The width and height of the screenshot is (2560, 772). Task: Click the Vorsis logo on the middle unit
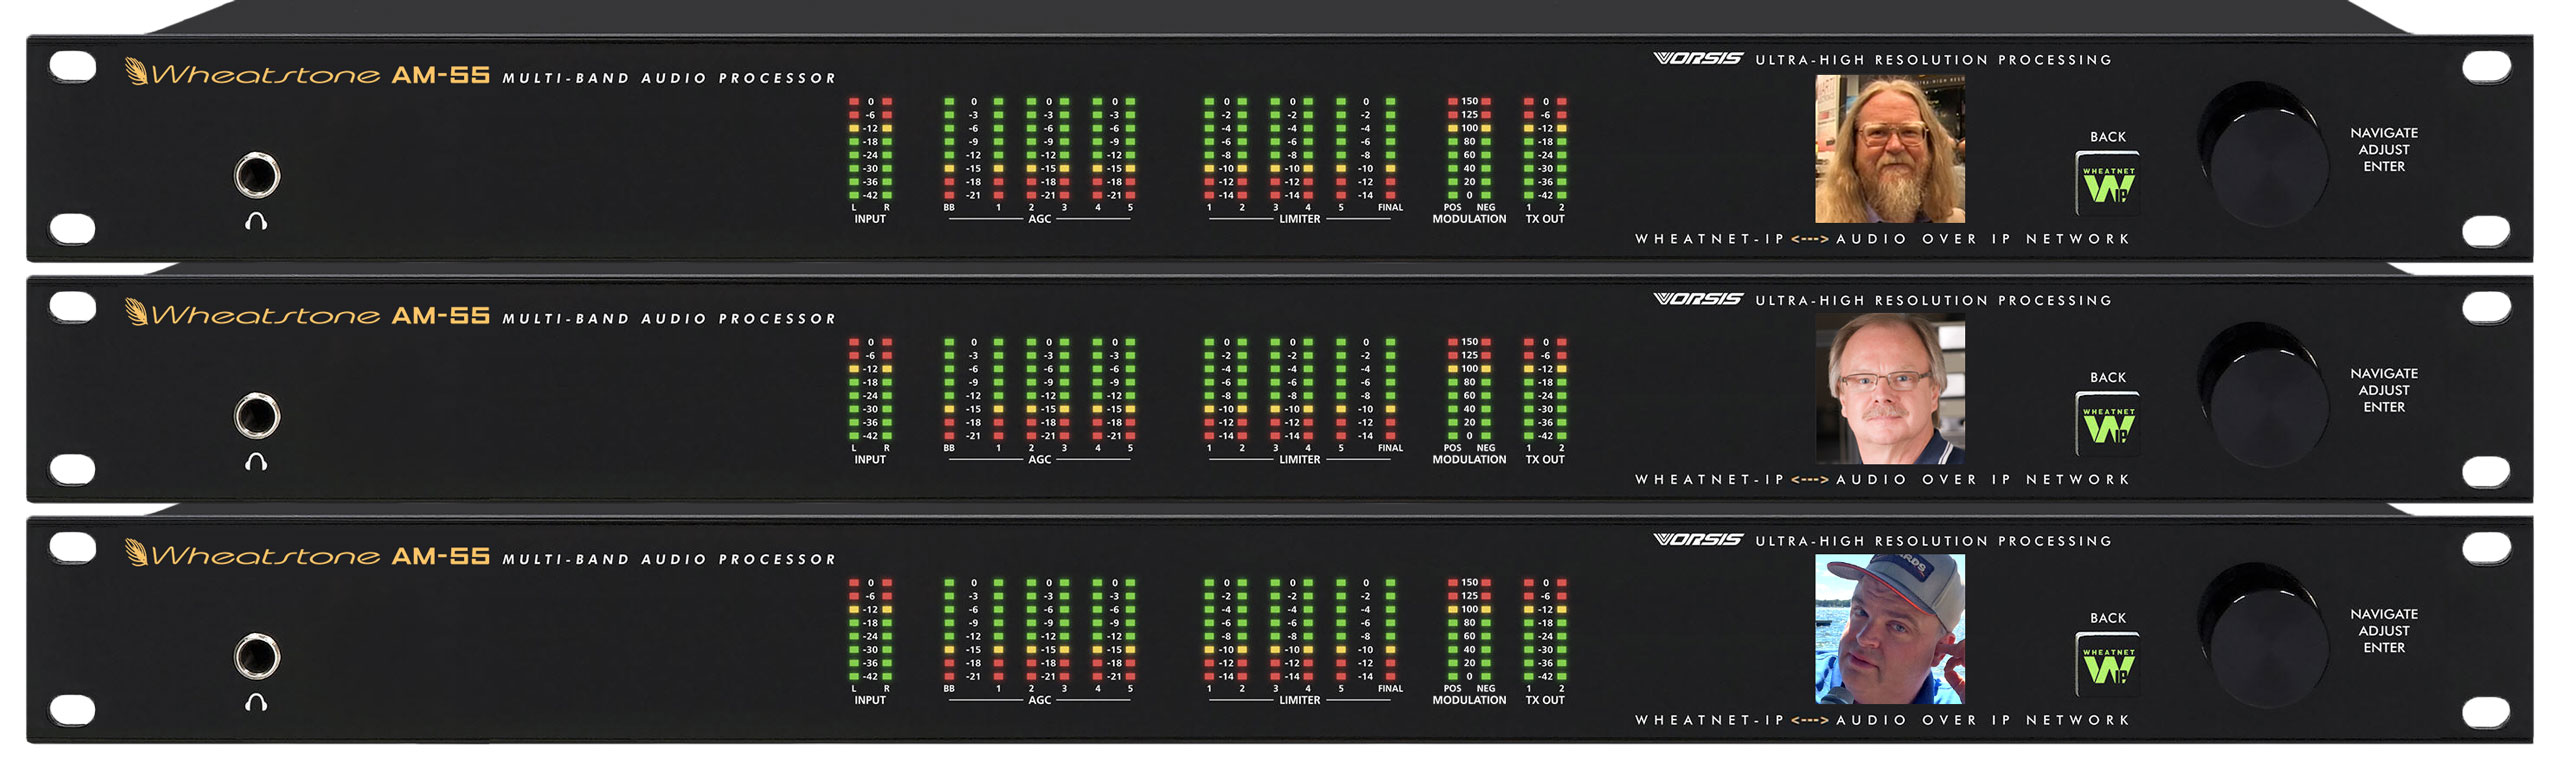1698,299
